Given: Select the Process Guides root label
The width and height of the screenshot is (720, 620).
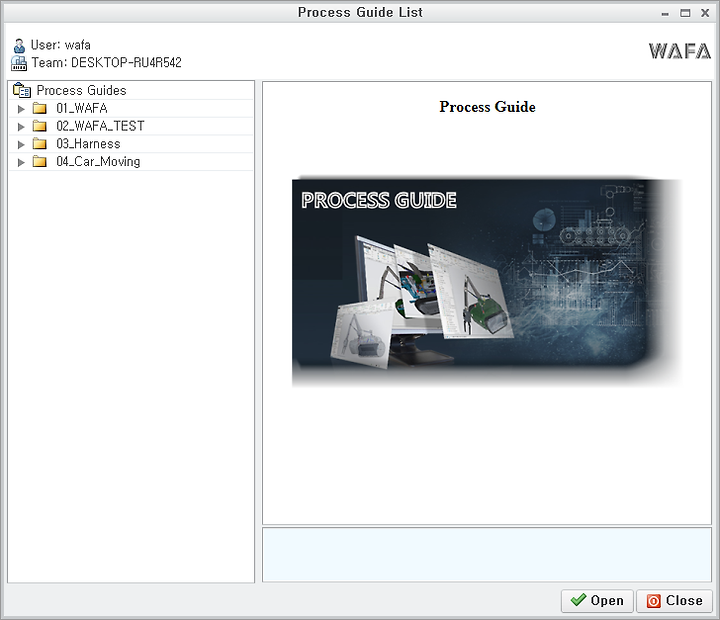Looking at the screenshot, I should 81,90.
